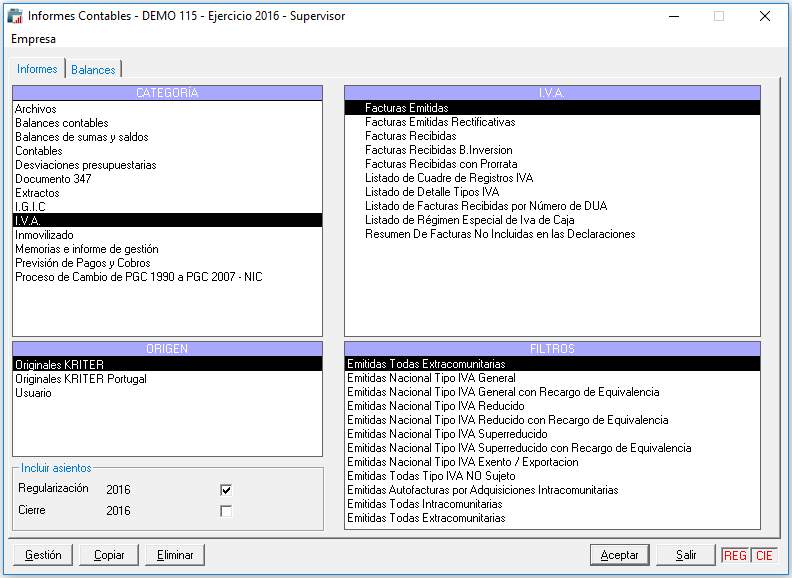The height and width of the screenshot is (578, 792).
Task: Pick Emitidas Todas Tipo IVA NO Sujeto
Action: click(553, 476)
